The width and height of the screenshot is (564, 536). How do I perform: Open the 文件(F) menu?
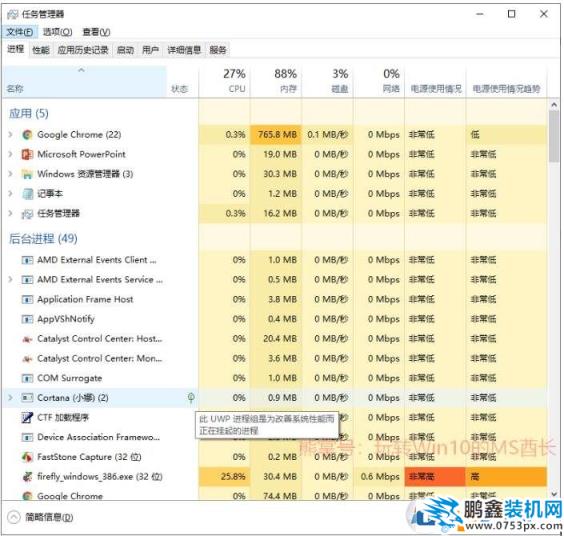(x=19, y=32)
